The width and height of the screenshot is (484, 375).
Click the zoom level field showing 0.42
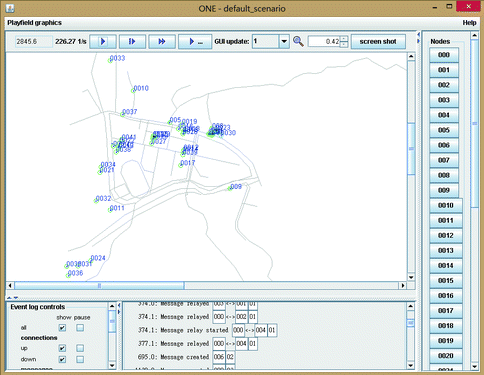(x=324, y=42)
